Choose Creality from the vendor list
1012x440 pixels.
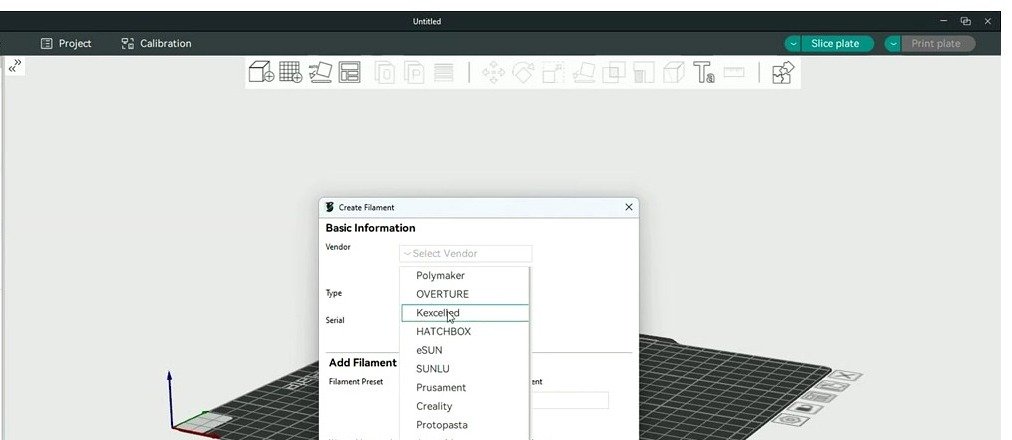pyautogui.click(x=465, y=406)
